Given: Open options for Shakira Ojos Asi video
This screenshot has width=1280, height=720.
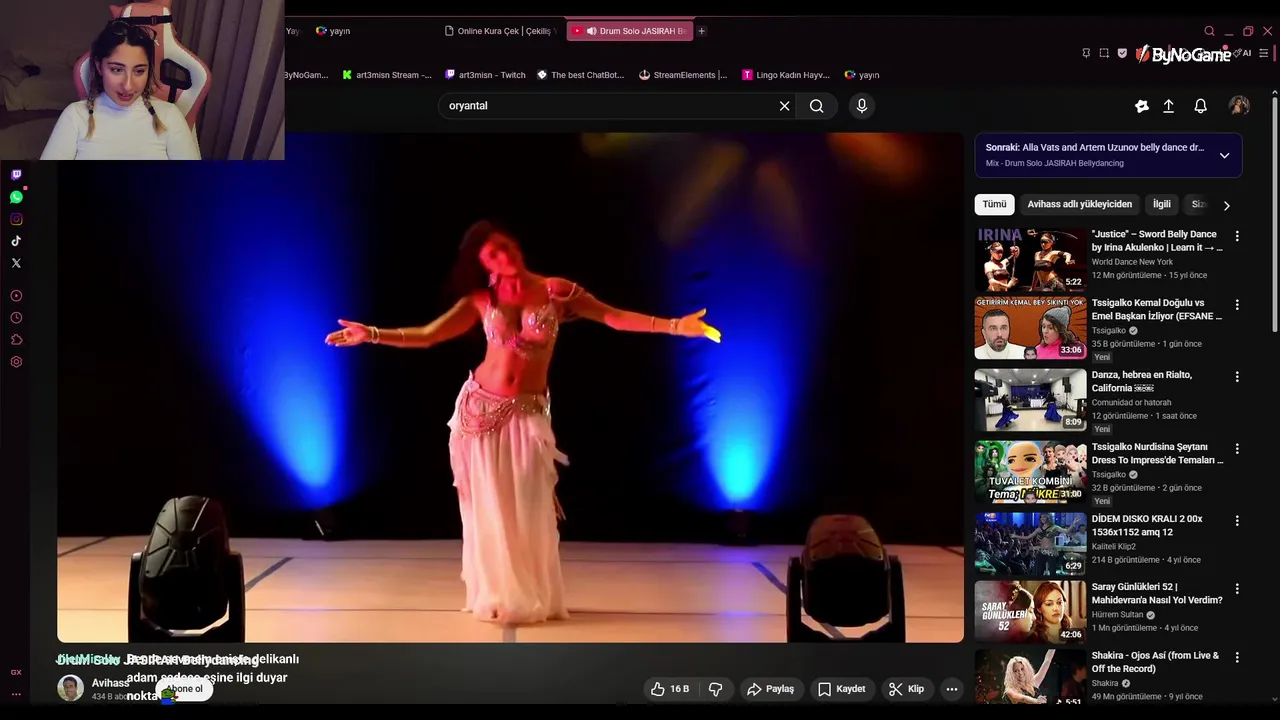Looking at the screenshot, I should (1237, 658).
